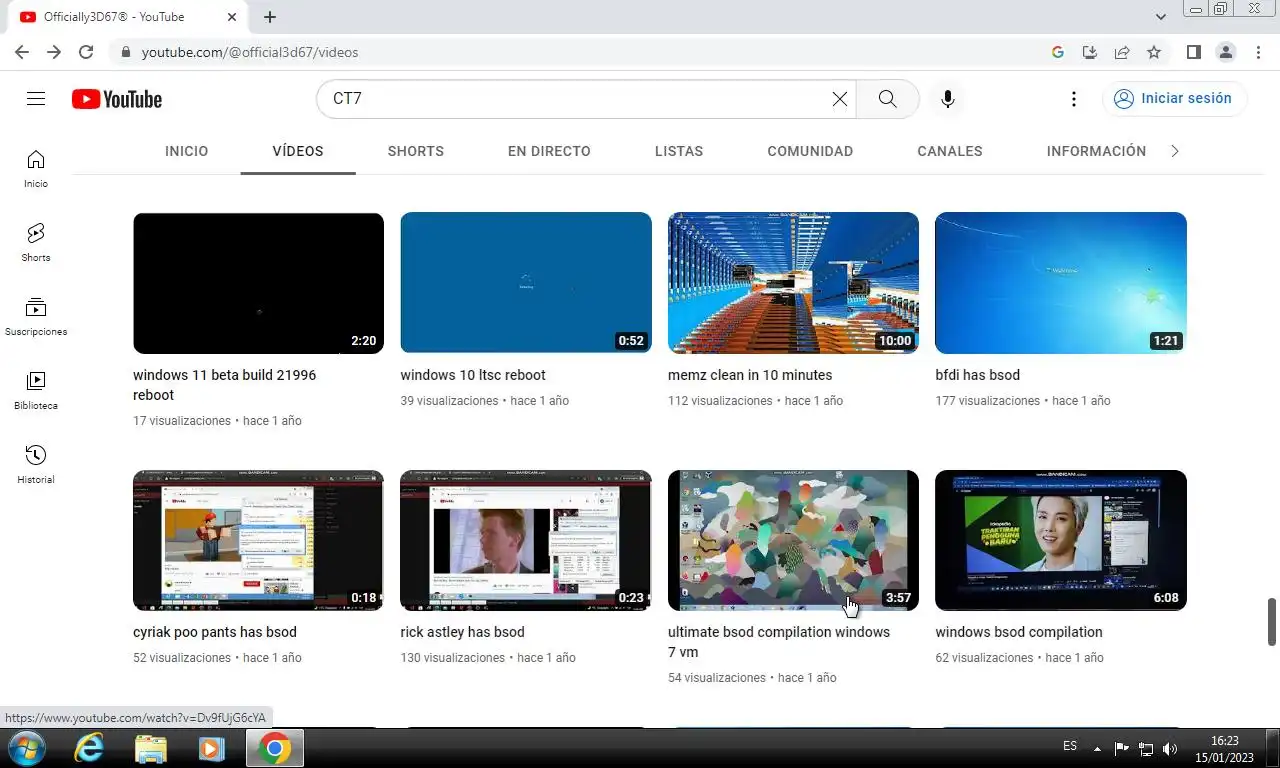Click the 2:20 black video thumbnail
Viewport: 1280px width, 768px height.
coord(258,283)
